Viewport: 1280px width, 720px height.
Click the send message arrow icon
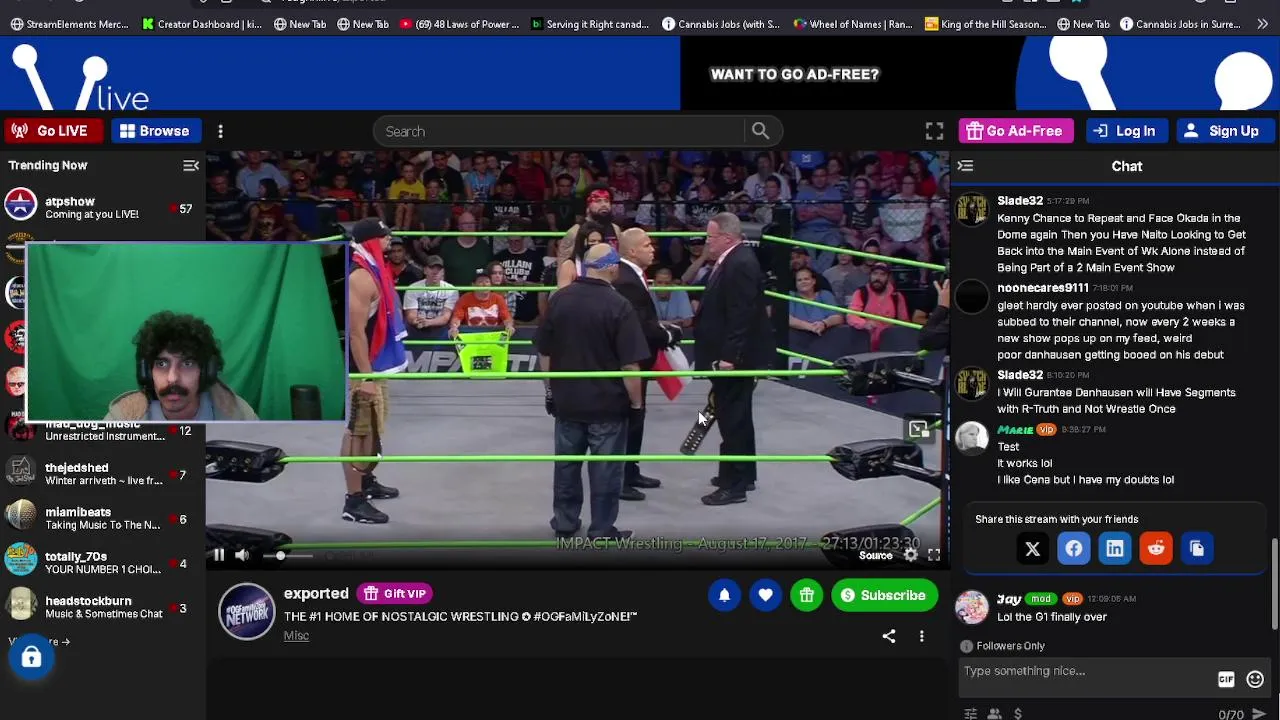coord(1259,714)
